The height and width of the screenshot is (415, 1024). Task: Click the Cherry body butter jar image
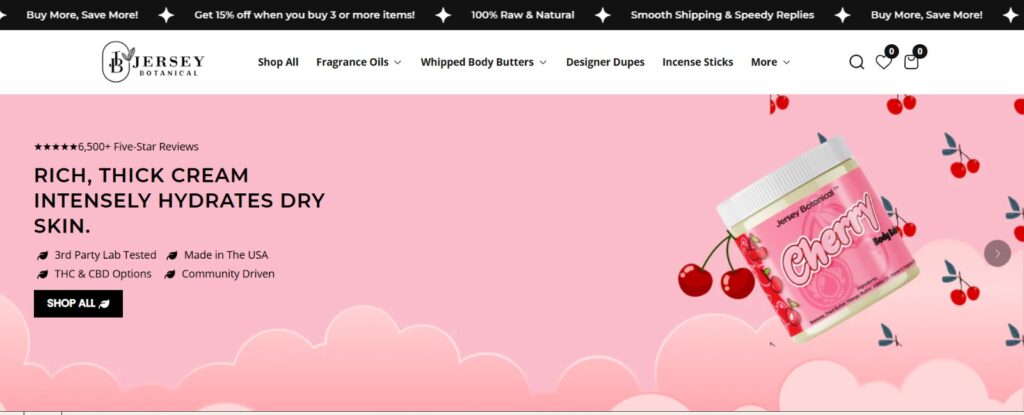818,240
